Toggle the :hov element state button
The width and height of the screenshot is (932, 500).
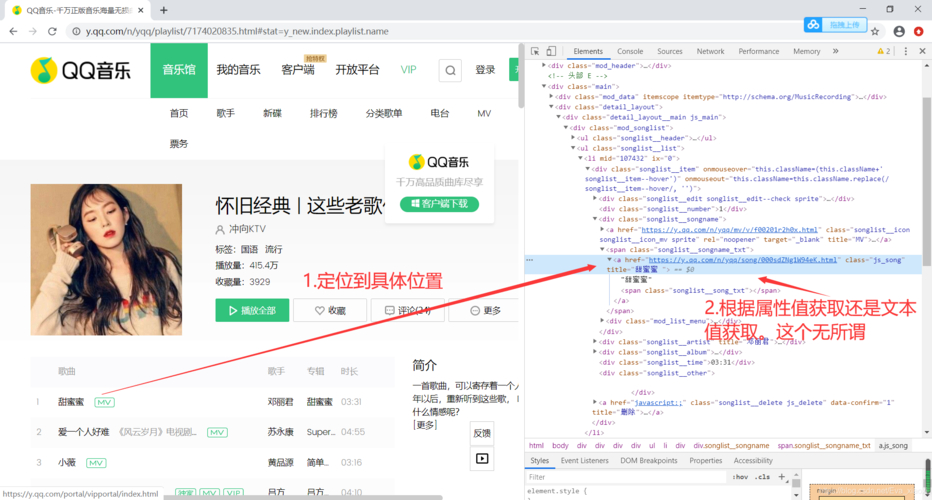click(x=740, y=477)
